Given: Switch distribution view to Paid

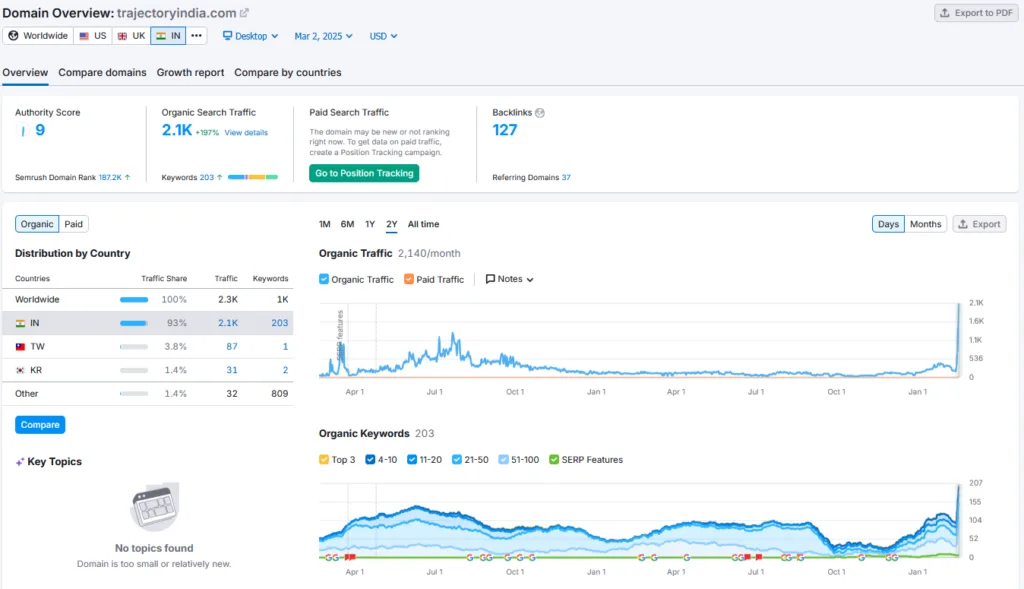Looking at the screenshot, I should click(x=74, y=224).
